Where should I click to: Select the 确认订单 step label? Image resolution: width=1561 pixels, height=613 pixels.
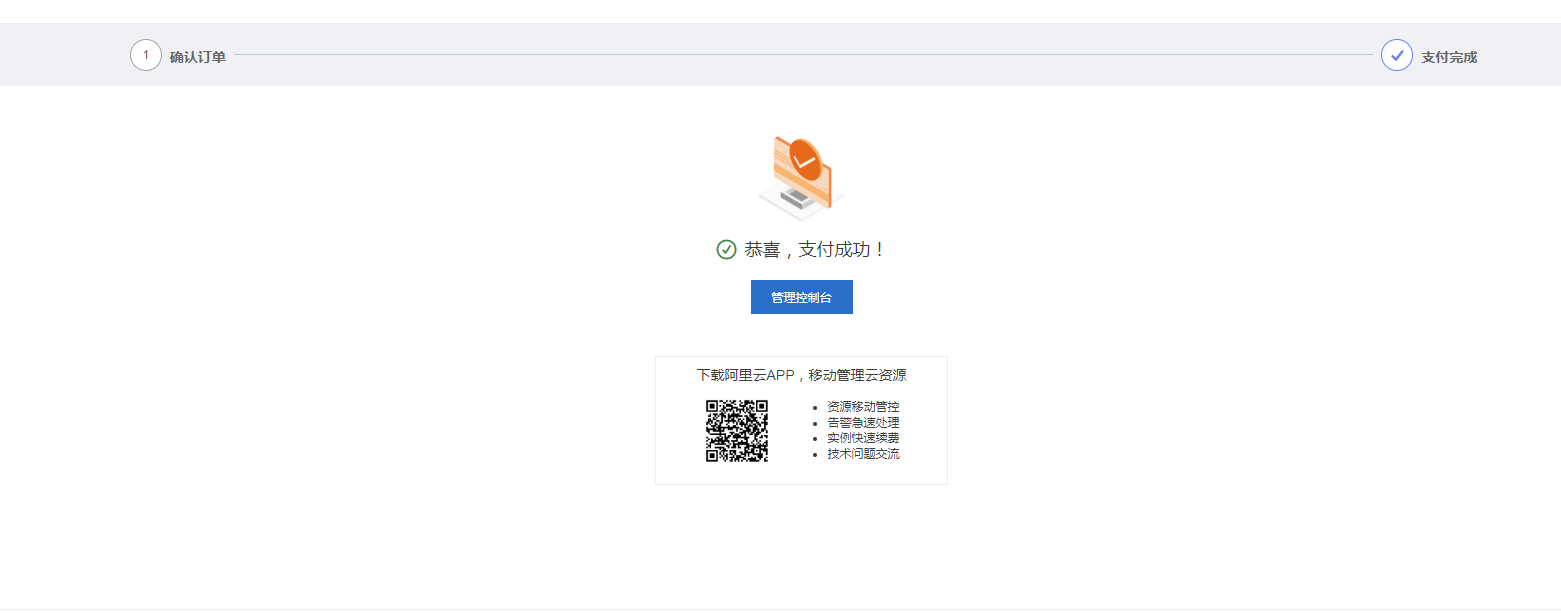pos(198,57)
